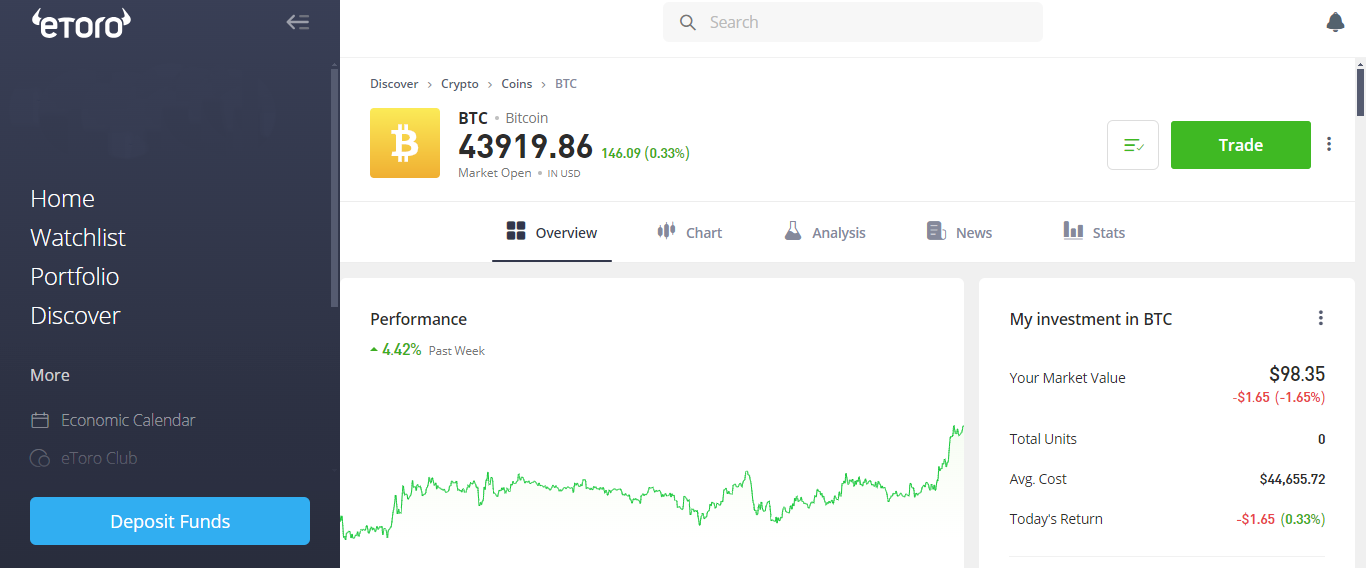Switch to the Overview tab

click(552, 233)
